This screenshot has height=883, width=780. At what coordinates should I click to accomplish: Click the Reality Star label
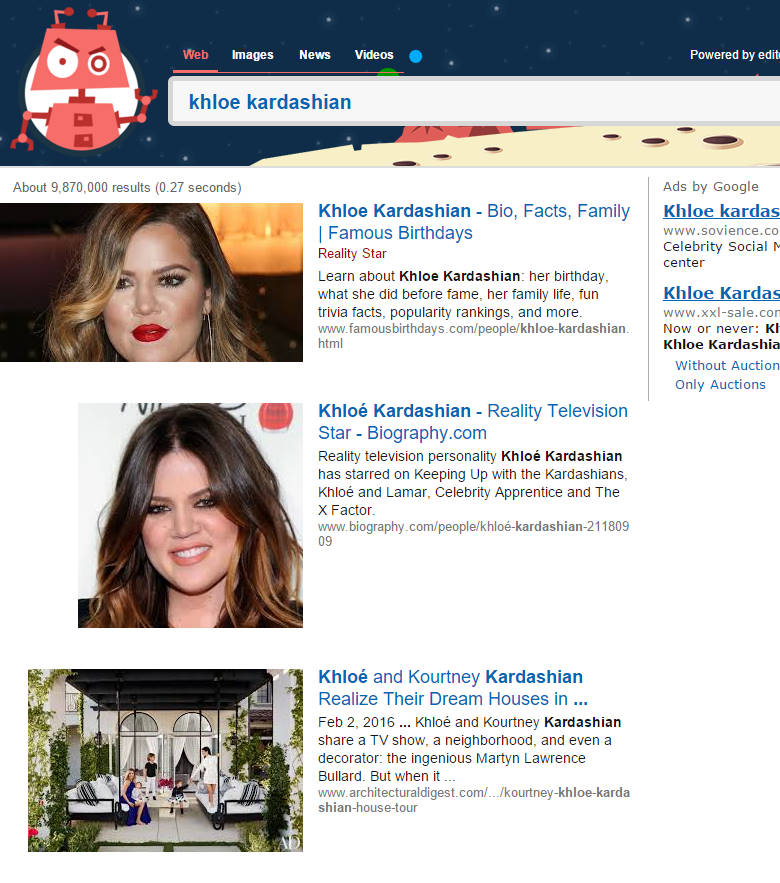[352, 253]
